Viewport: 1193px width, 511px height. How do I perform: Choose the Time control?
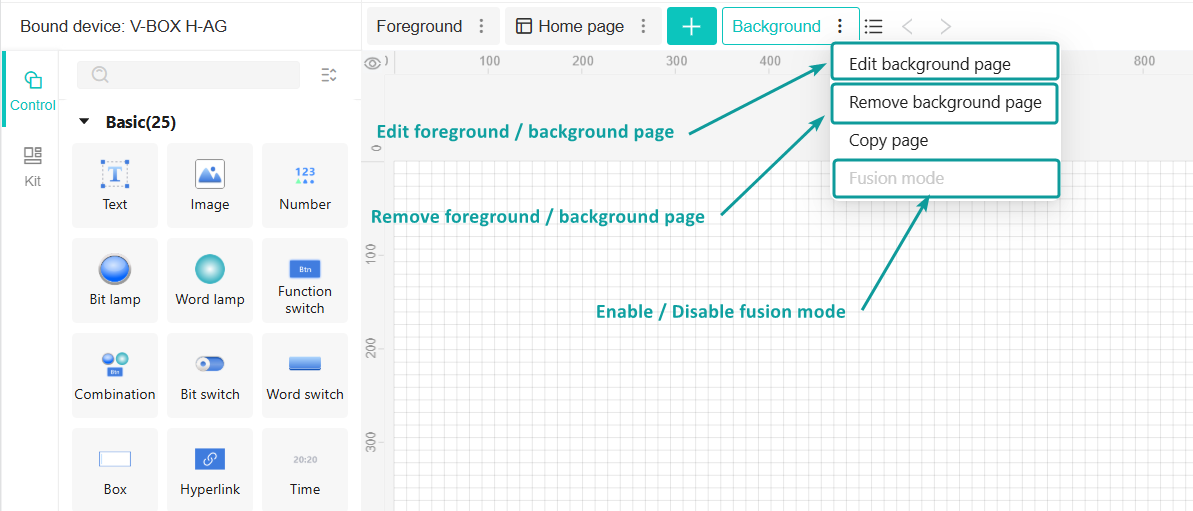pos(305,469)
